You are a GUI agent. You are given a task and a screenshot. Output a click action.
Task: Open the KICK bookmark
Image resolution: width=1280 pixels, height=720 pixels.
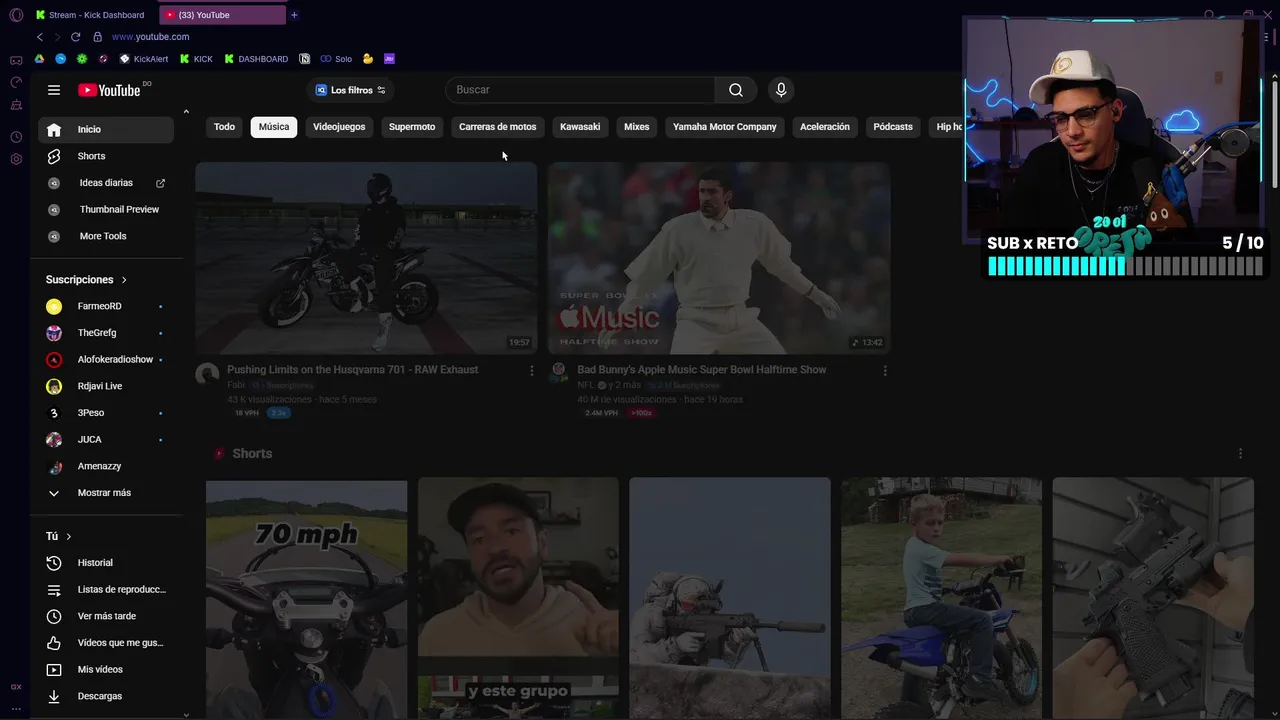point(196,59)
